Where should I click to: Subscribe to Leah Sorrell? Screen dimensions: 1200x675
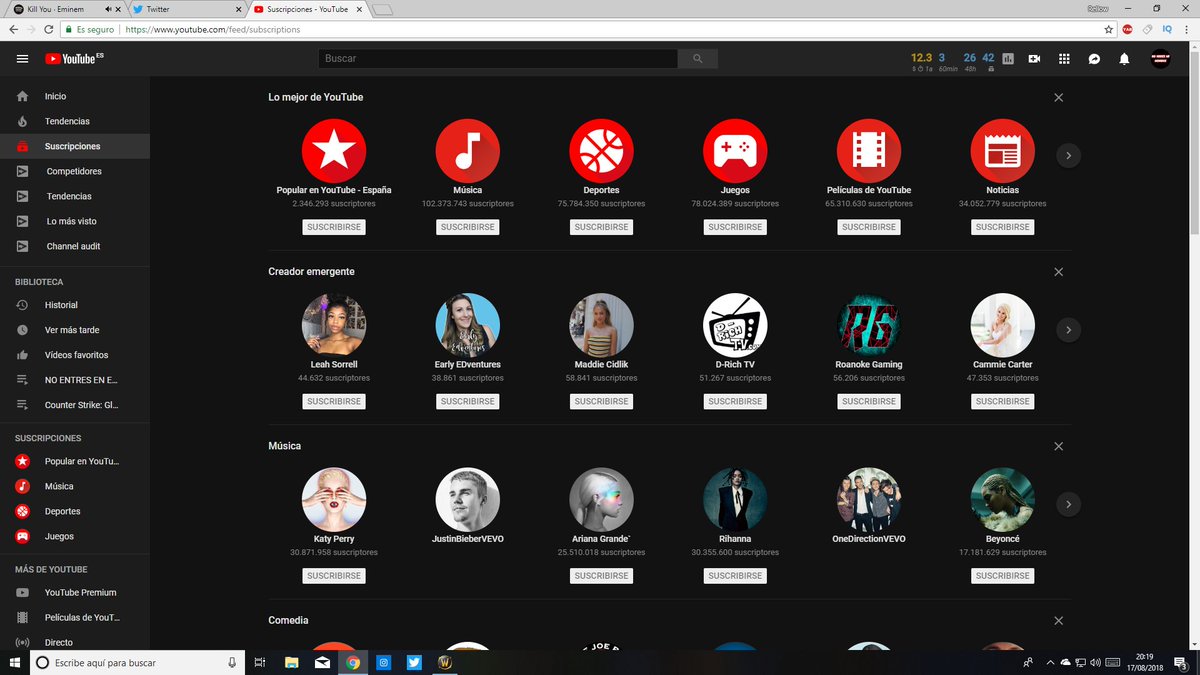click(x=334, y=401)
